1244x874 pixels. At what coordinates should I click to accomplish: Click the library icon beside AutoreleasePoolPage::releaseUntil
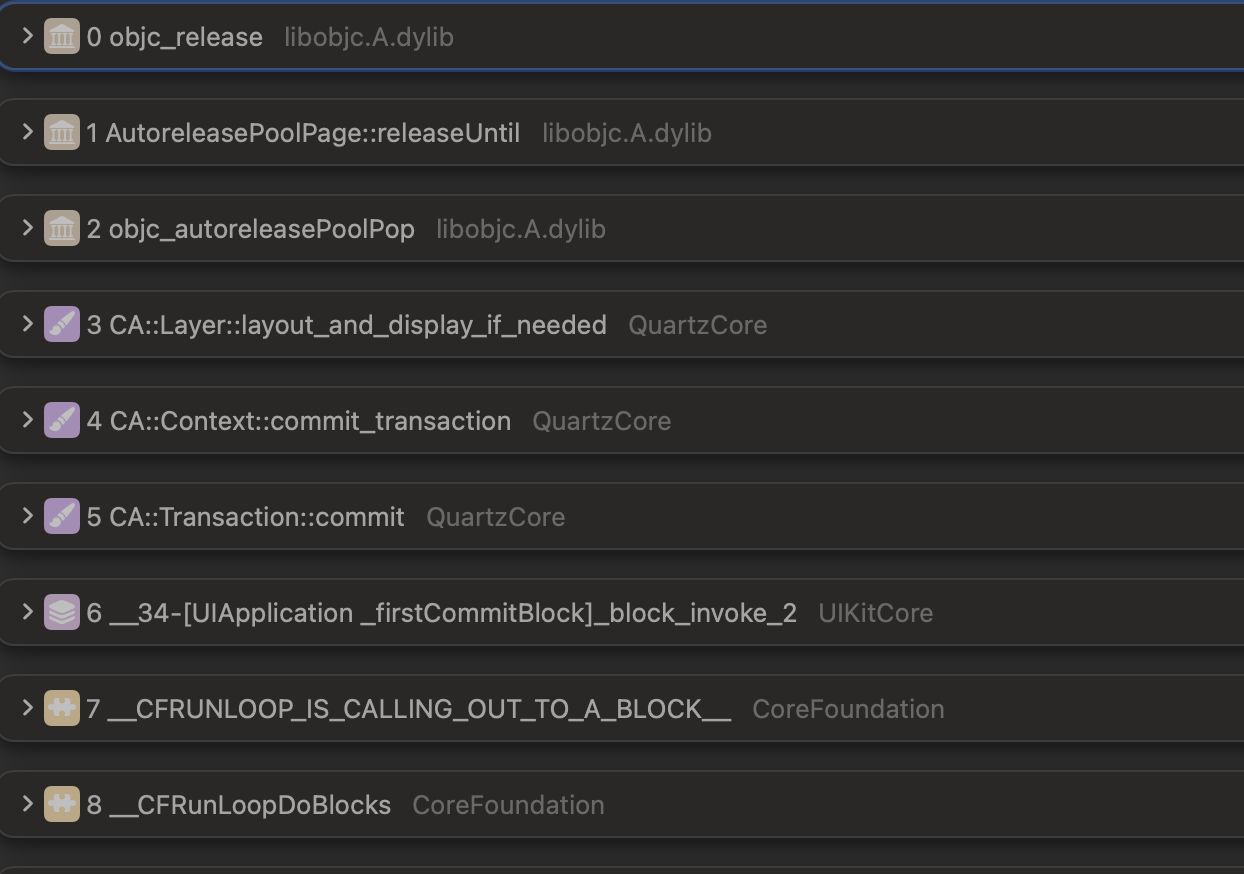61,133
